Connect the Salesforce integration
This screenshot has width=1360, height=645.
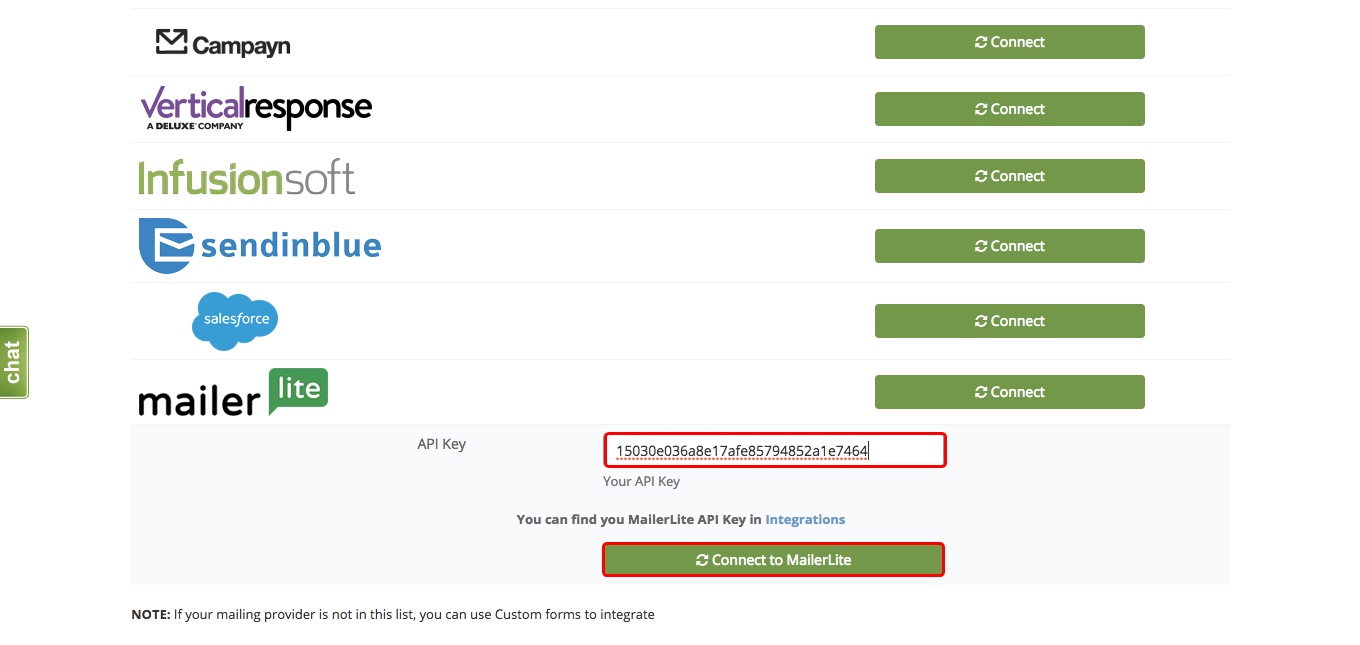pos(1010,321)
